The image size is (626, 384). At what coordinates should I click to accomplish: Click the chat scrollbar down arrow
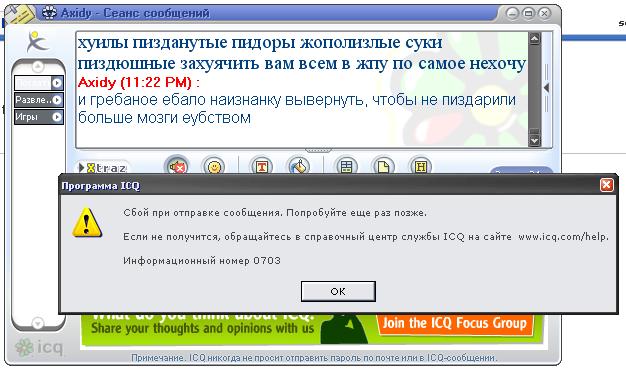click(534, 141)
